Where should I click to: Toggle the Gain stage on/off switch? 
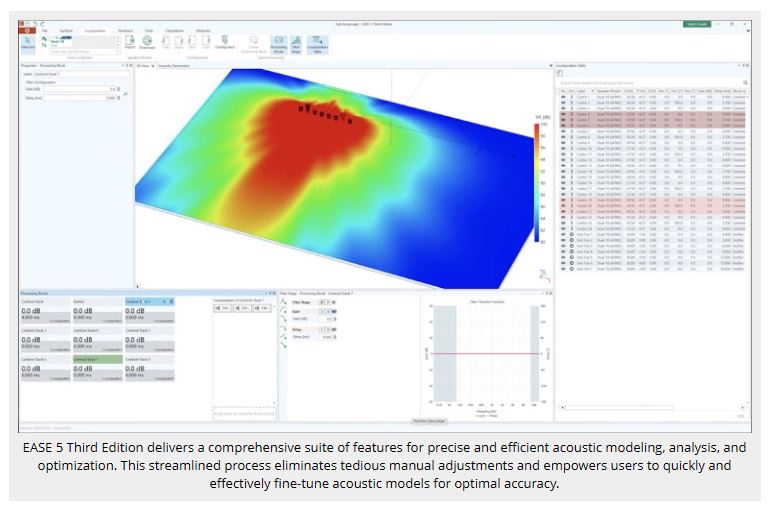coord(334,312)
